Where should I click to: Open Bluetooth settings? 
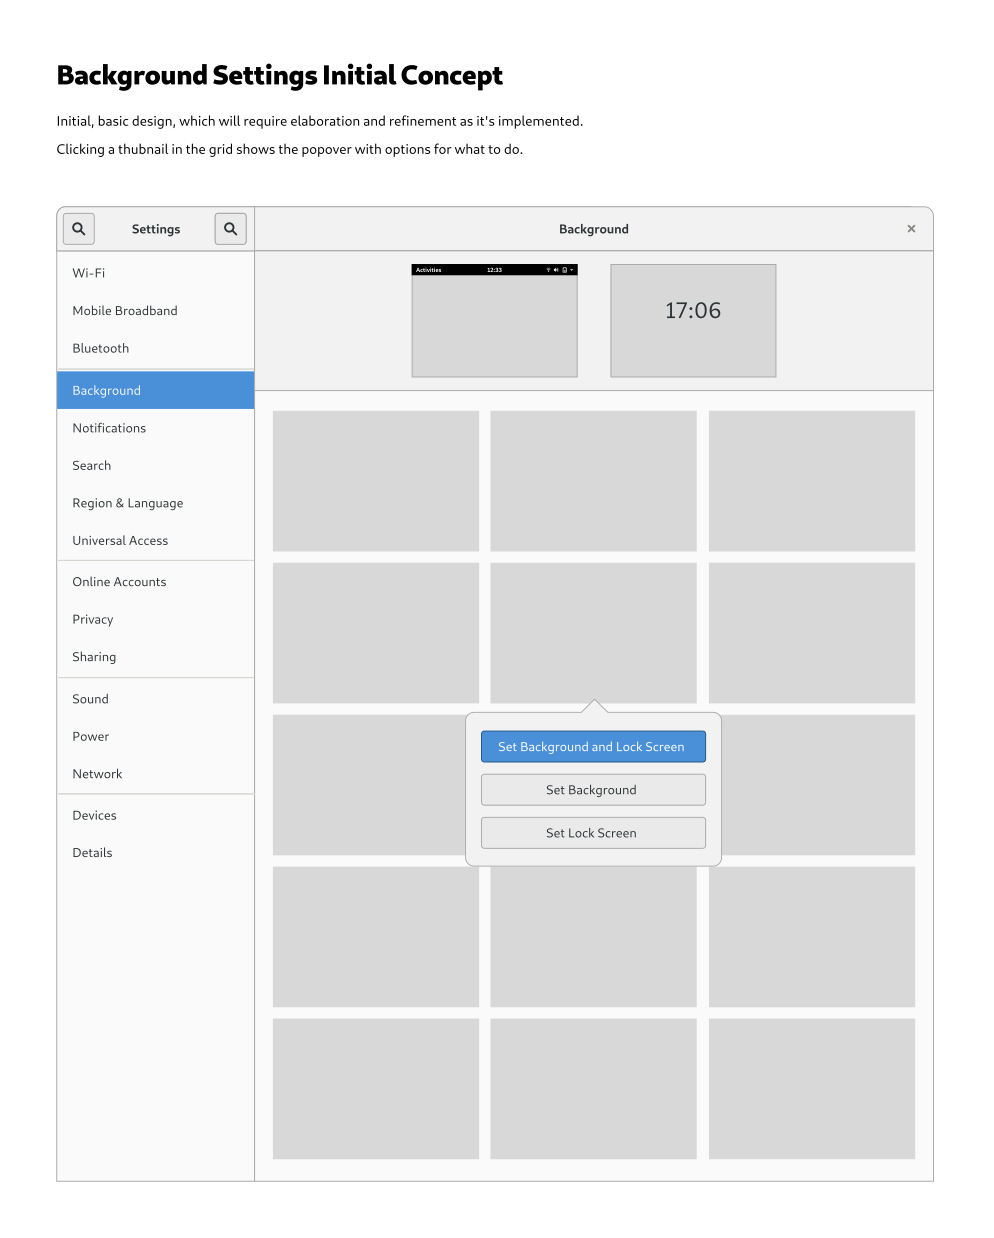(101, 349)
